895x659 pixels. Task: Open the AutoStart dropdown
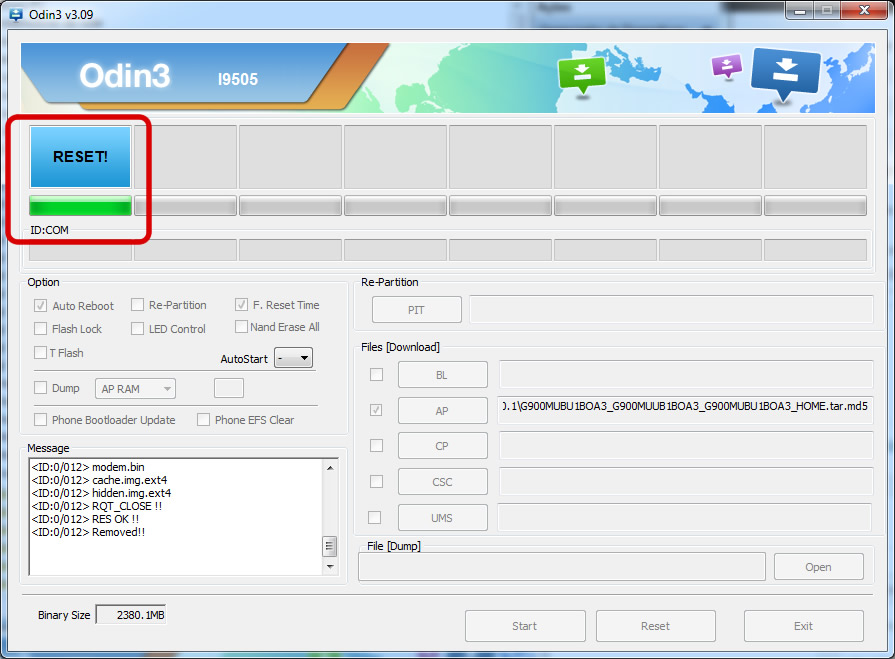pos(293,358)
